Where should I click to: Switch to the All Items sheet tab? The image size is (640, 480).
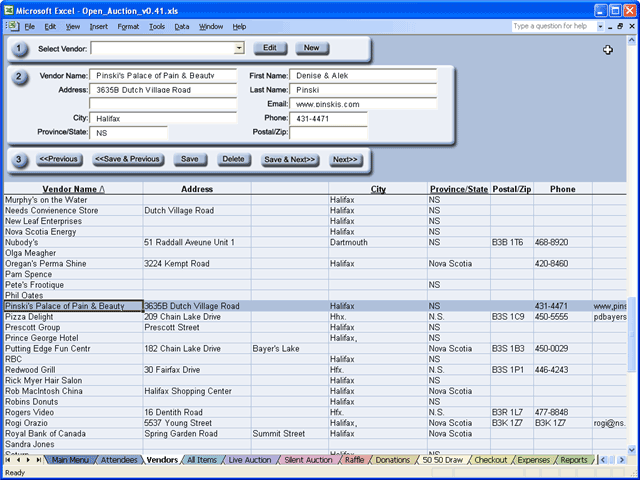(202, 460)
